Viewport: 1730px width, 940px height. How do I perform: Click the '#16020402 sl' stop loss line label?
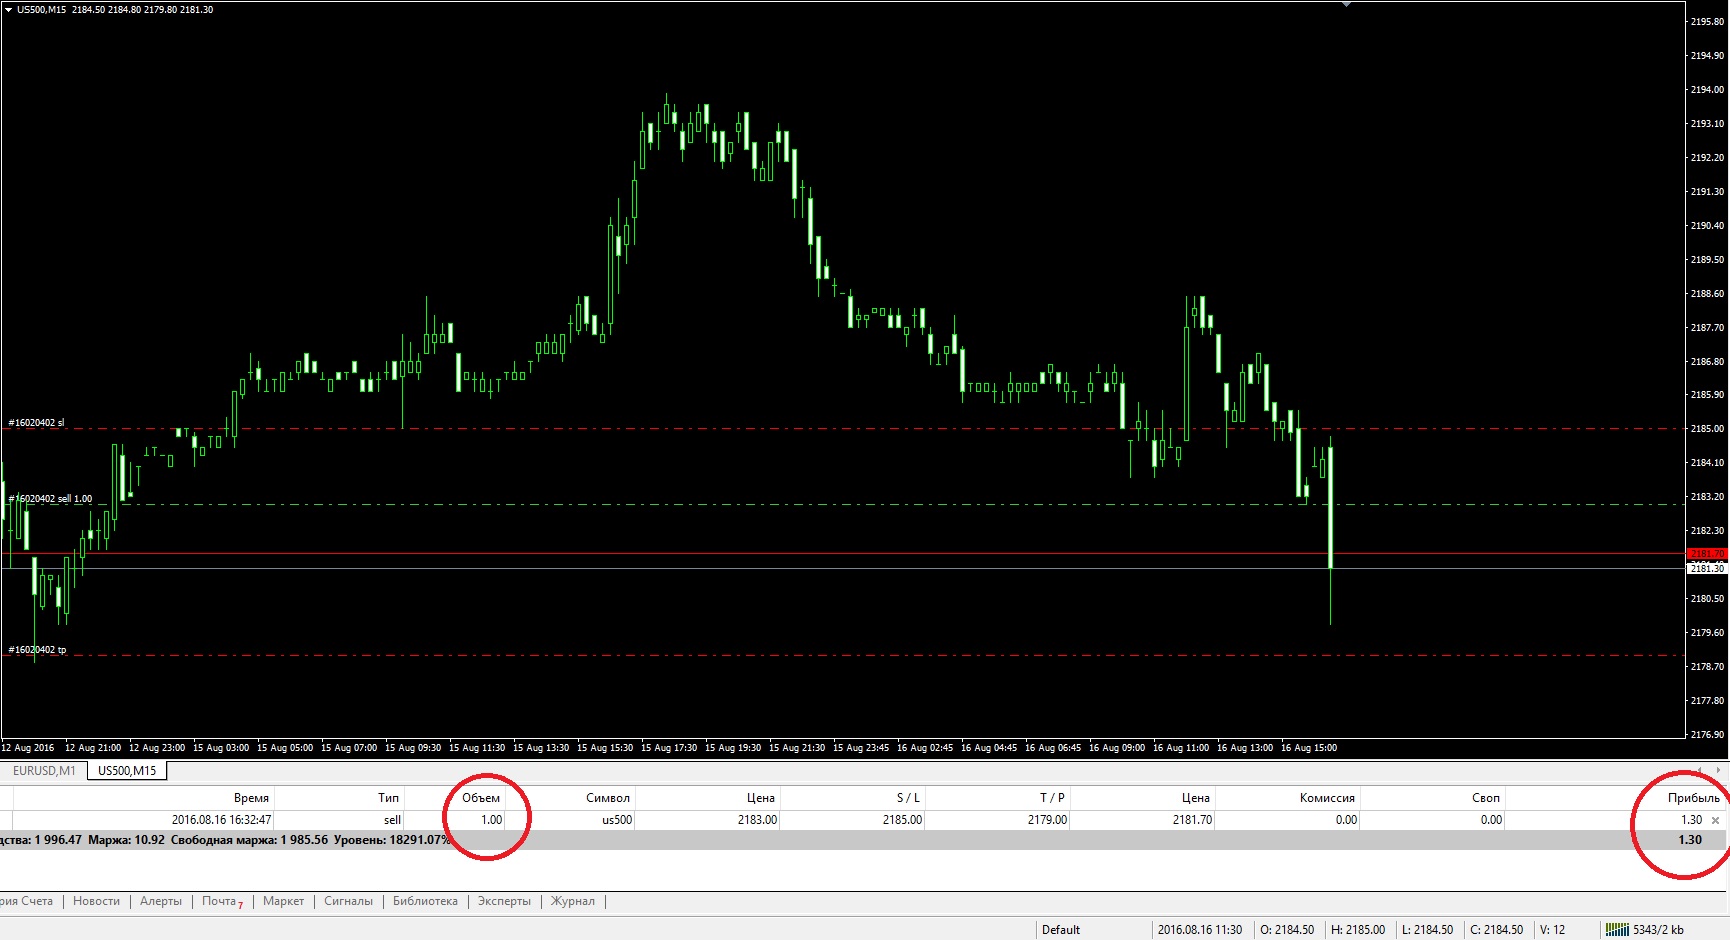click(x=36, y=423)
